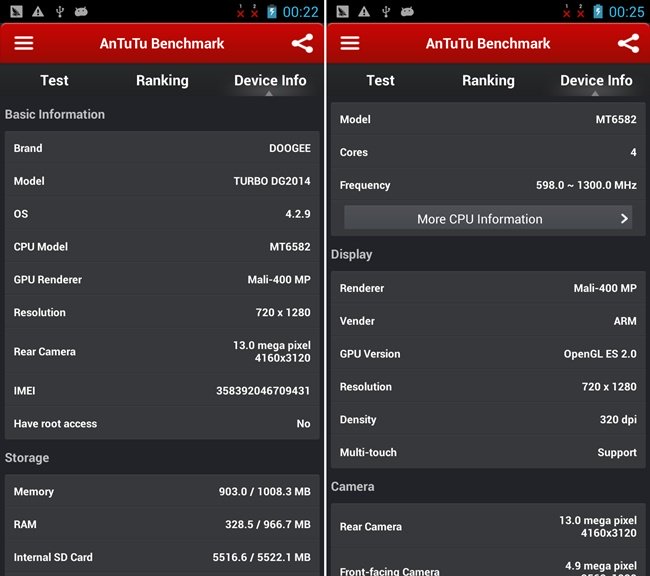The image size is (650, 576).
Task: Open the hamburger menu on the right phone screen
Action: (x=350, y=44)
